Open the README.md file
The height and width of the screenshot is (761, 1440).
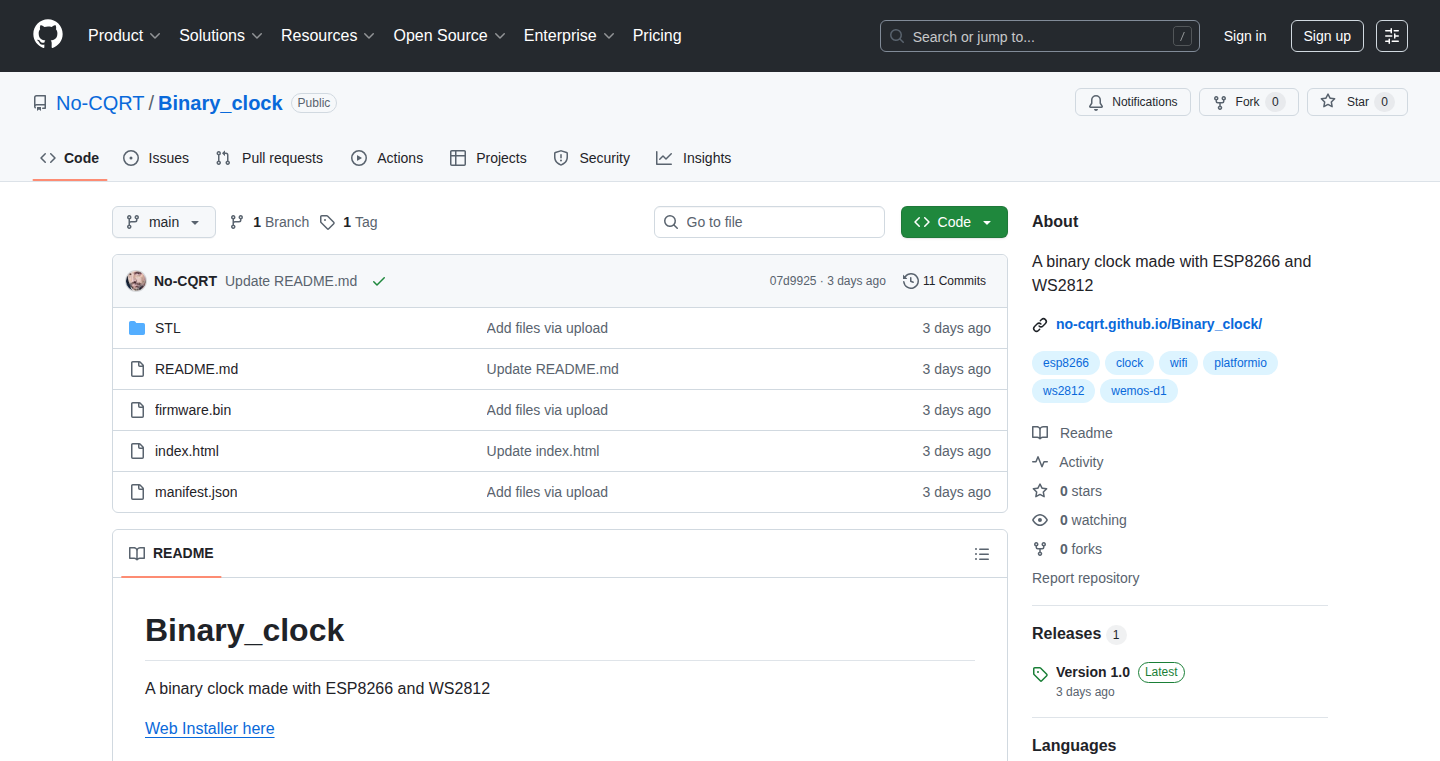196,369
